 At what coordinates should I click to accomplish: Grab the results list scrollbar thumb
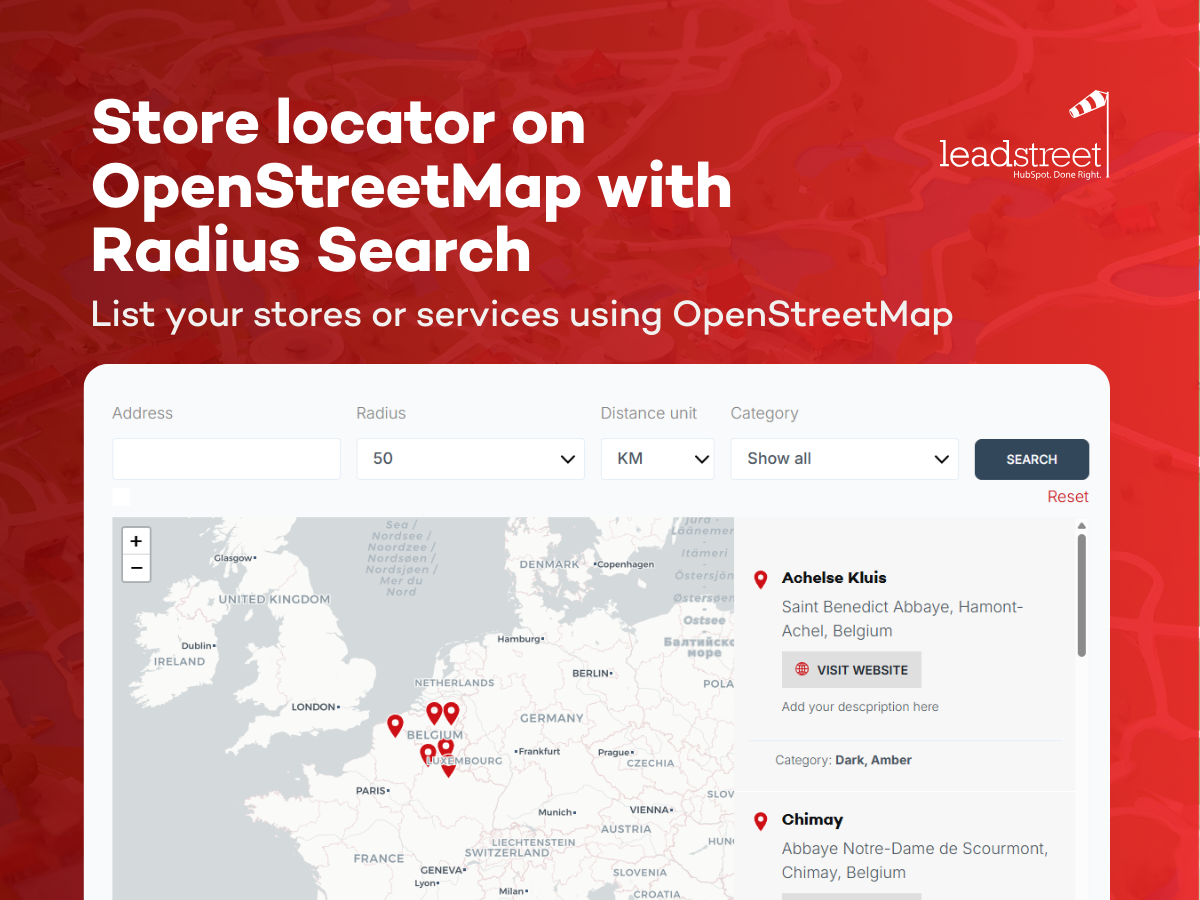coord(1081,595)
